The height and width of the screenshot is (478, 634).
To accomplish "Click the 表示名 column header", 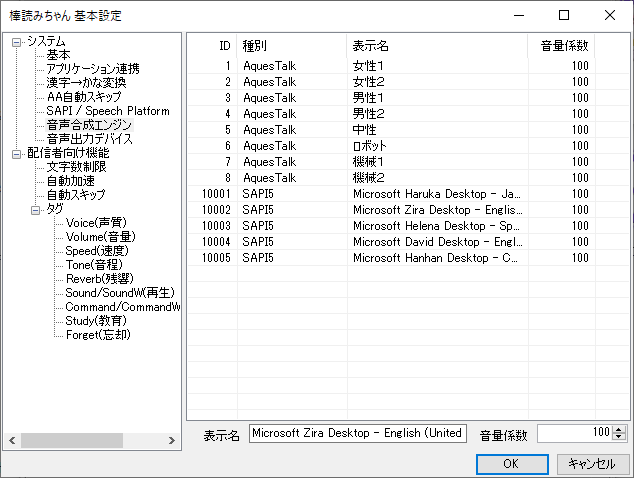I will tap(437, 46).
